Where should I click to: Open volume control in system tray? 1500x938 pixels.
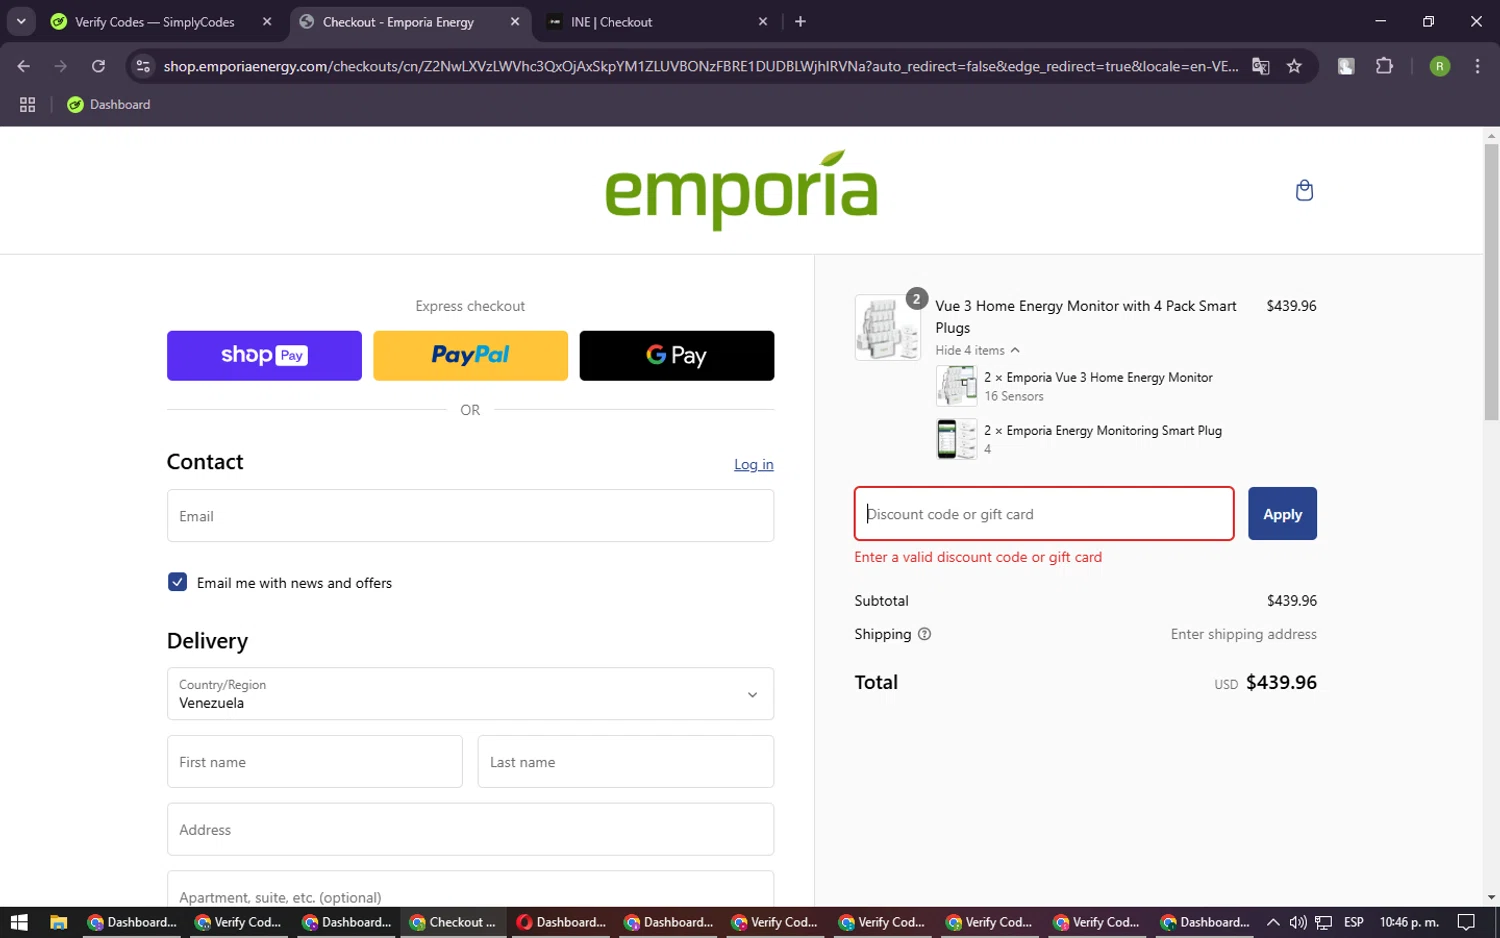click(1297, 922)
